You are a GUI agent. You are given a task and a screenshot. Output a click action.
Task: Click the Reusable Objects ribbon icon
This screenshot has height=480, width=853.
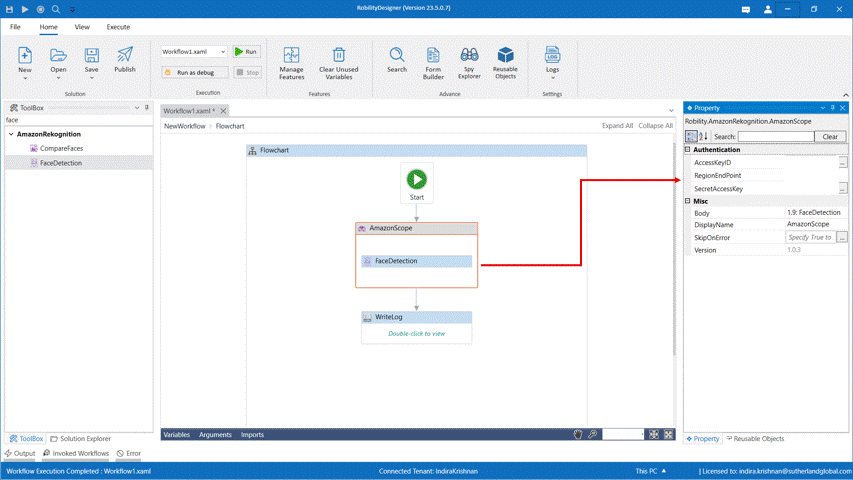click(x=505, y=61)
